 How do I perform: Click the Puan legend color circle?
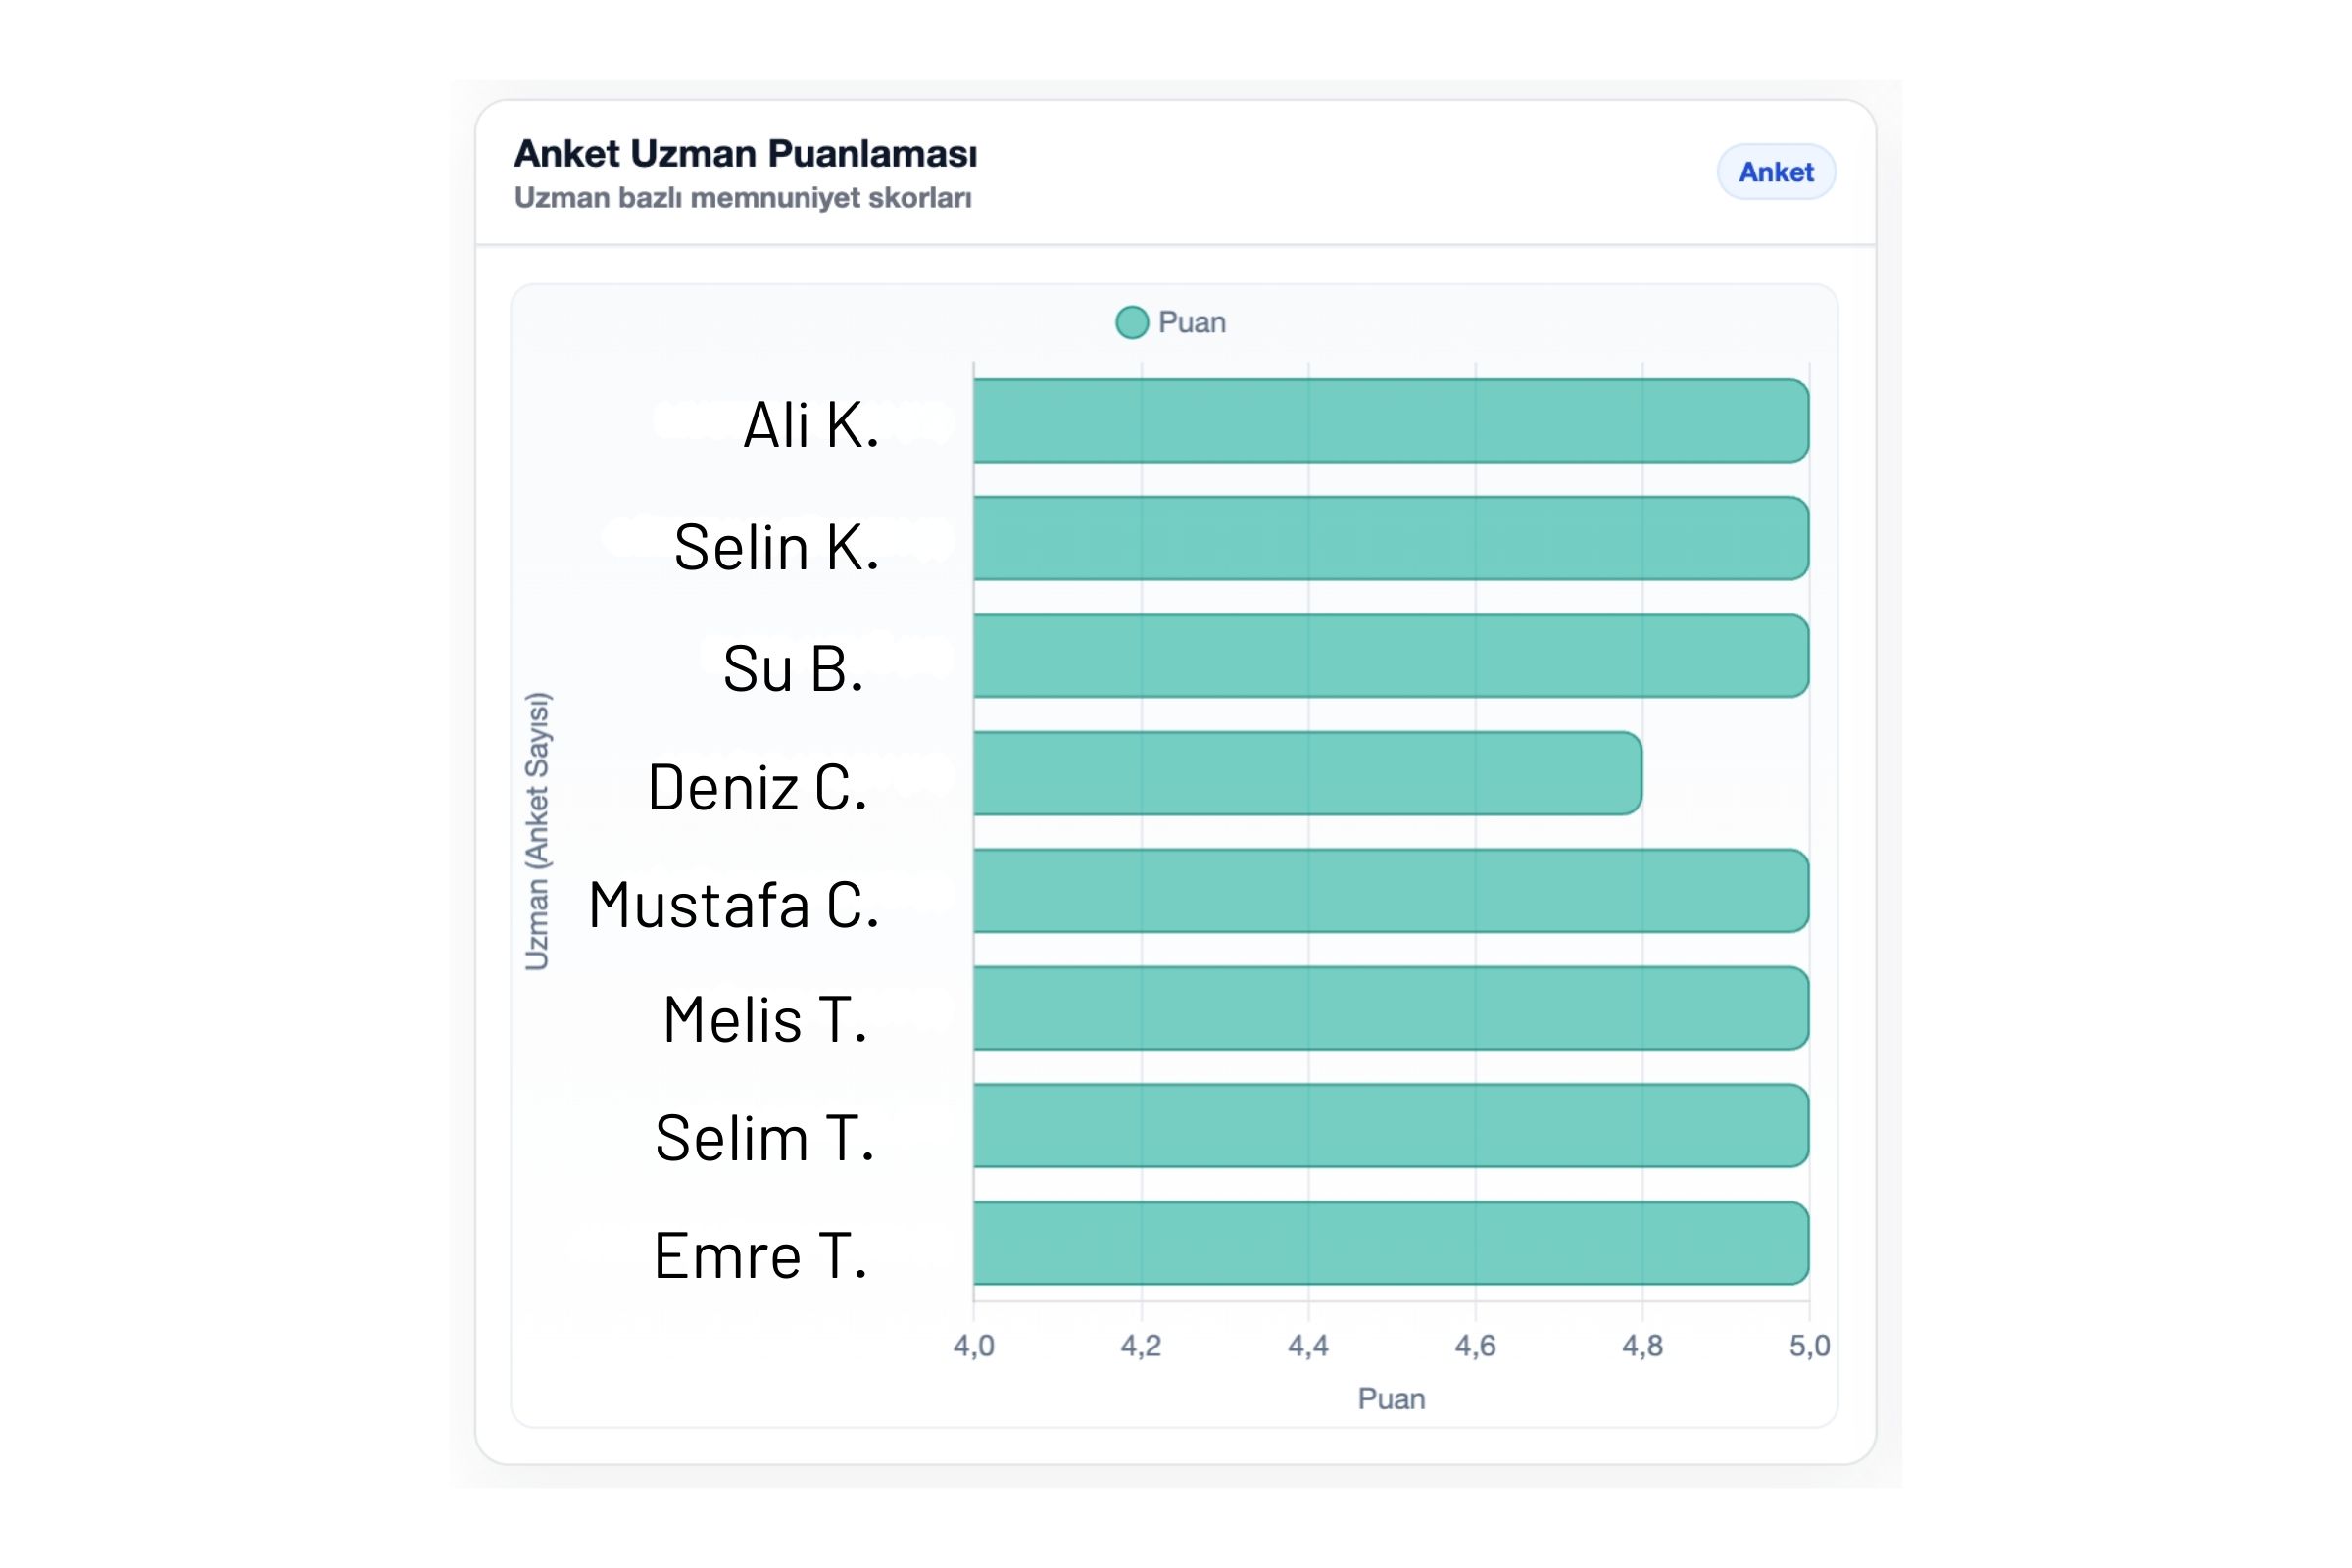1131,322
